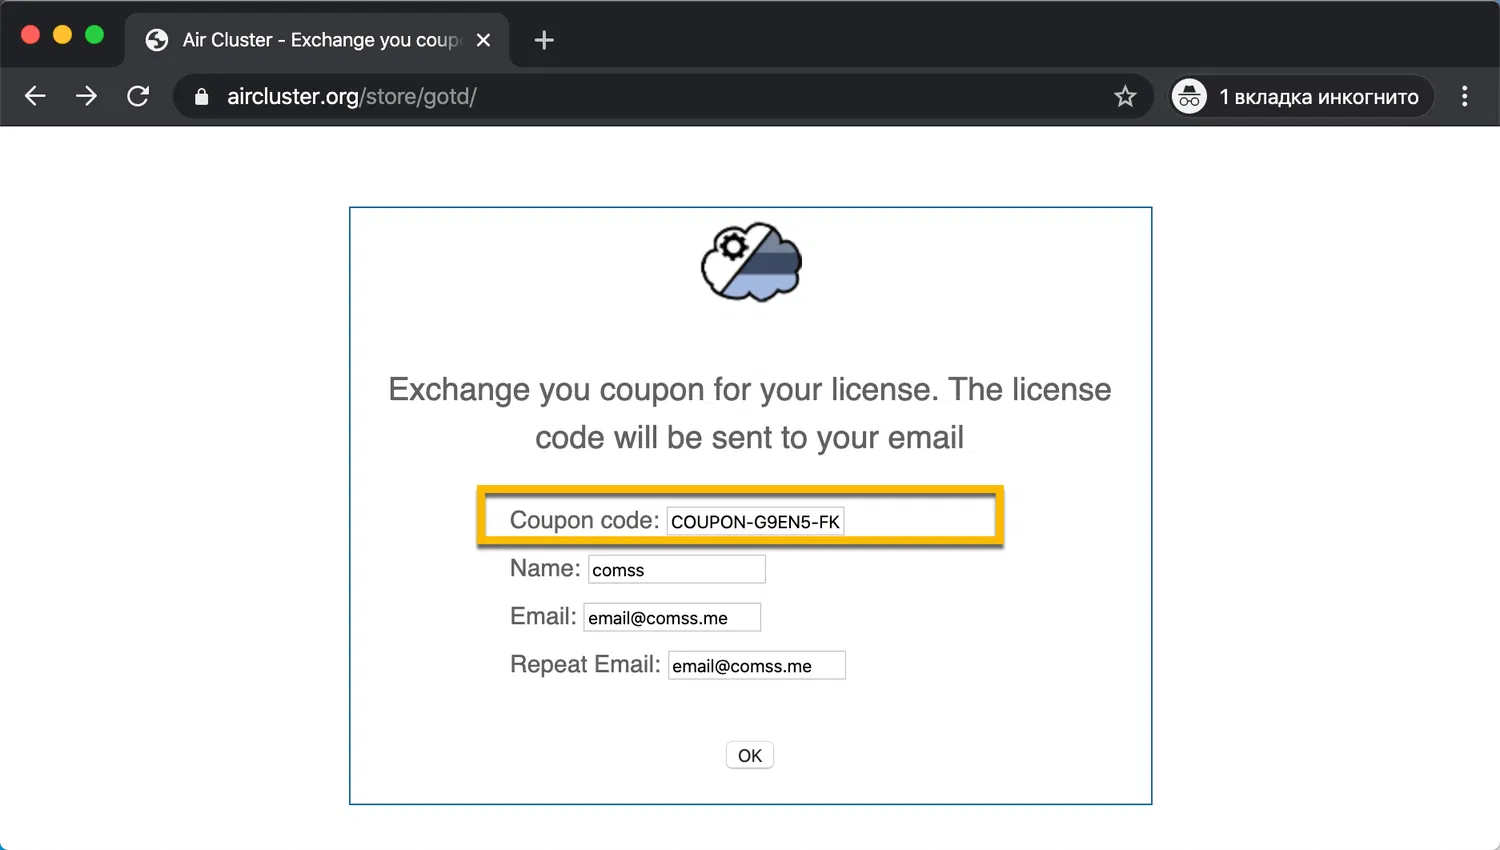Click the "Repeat Email:" label
The width and height of the screenshot is (1500, 850).
tap(585, 664)
